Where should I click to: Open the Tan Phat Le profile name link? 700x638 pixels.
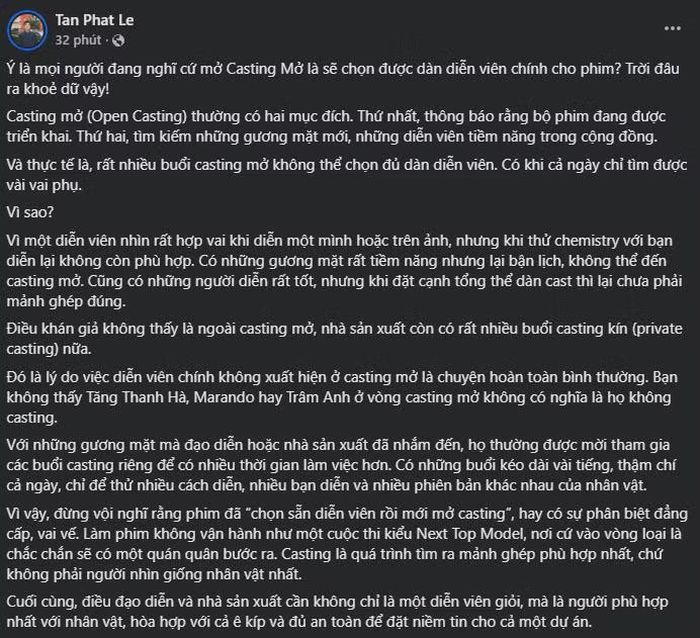tap(94, 20)
